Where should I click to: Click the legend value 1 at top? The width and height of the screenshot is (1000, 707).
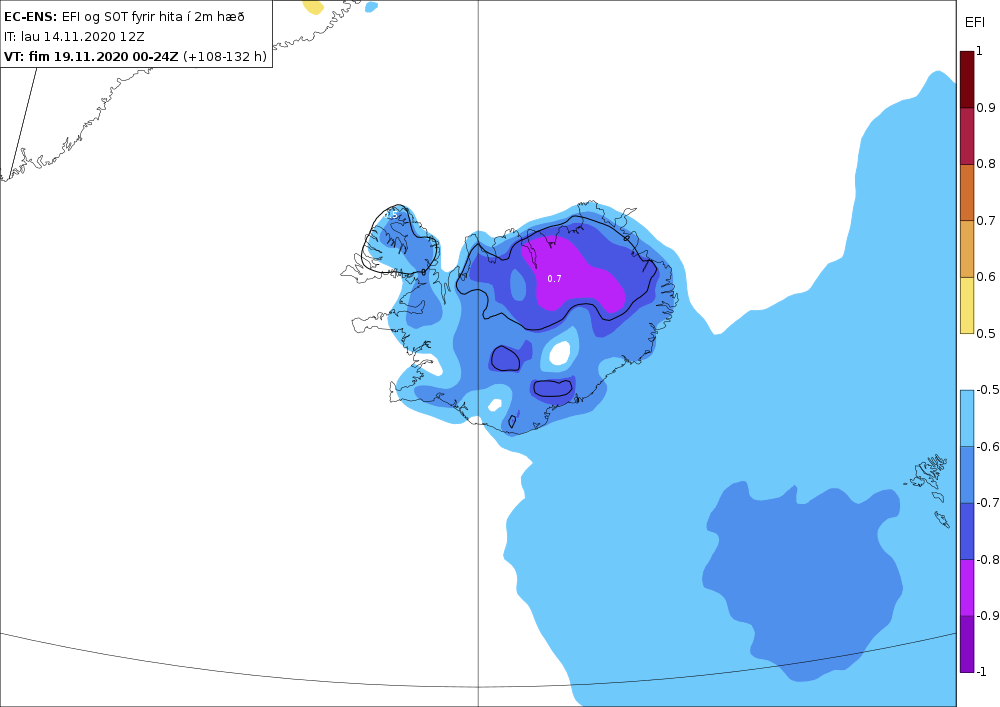(x=980, y=51)
